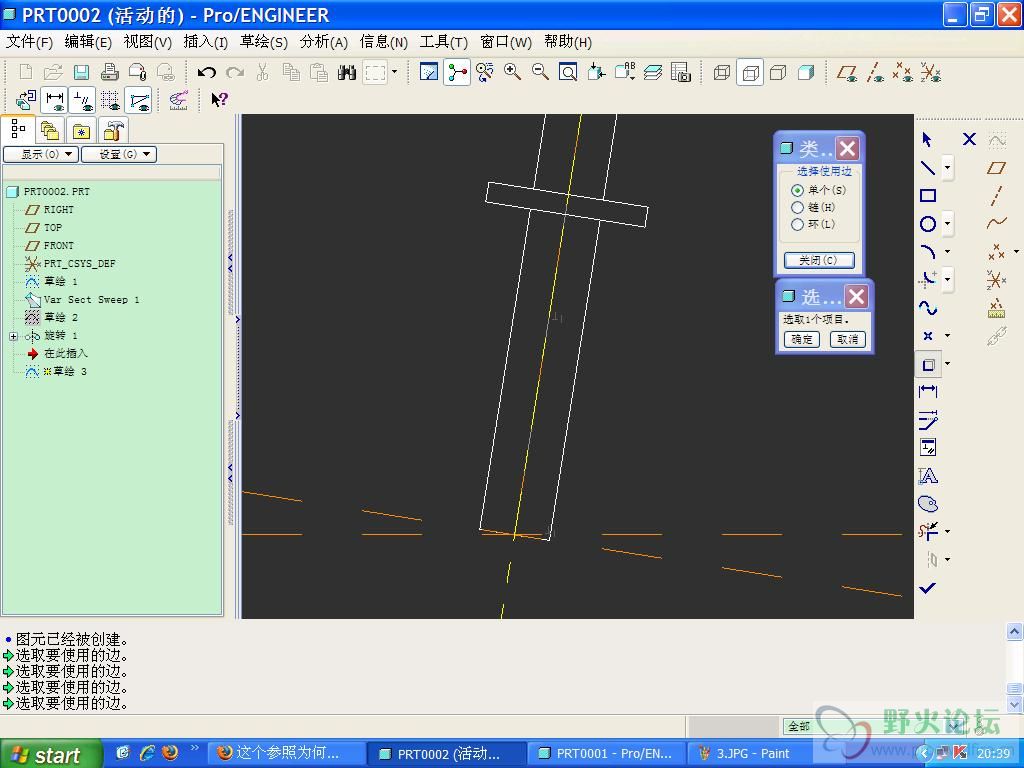Open the 草绘(S) menu

pyautogui.click(x=263, y=42)
